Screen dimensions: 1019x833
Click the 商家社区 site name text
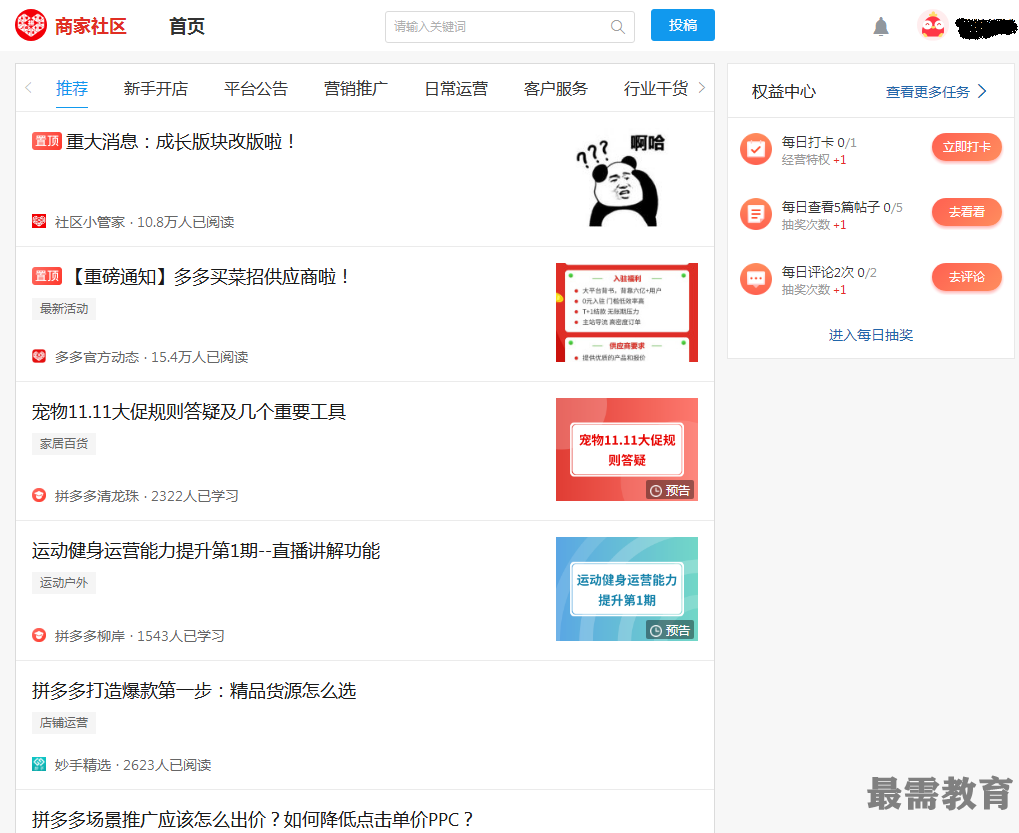coord(90,26)
